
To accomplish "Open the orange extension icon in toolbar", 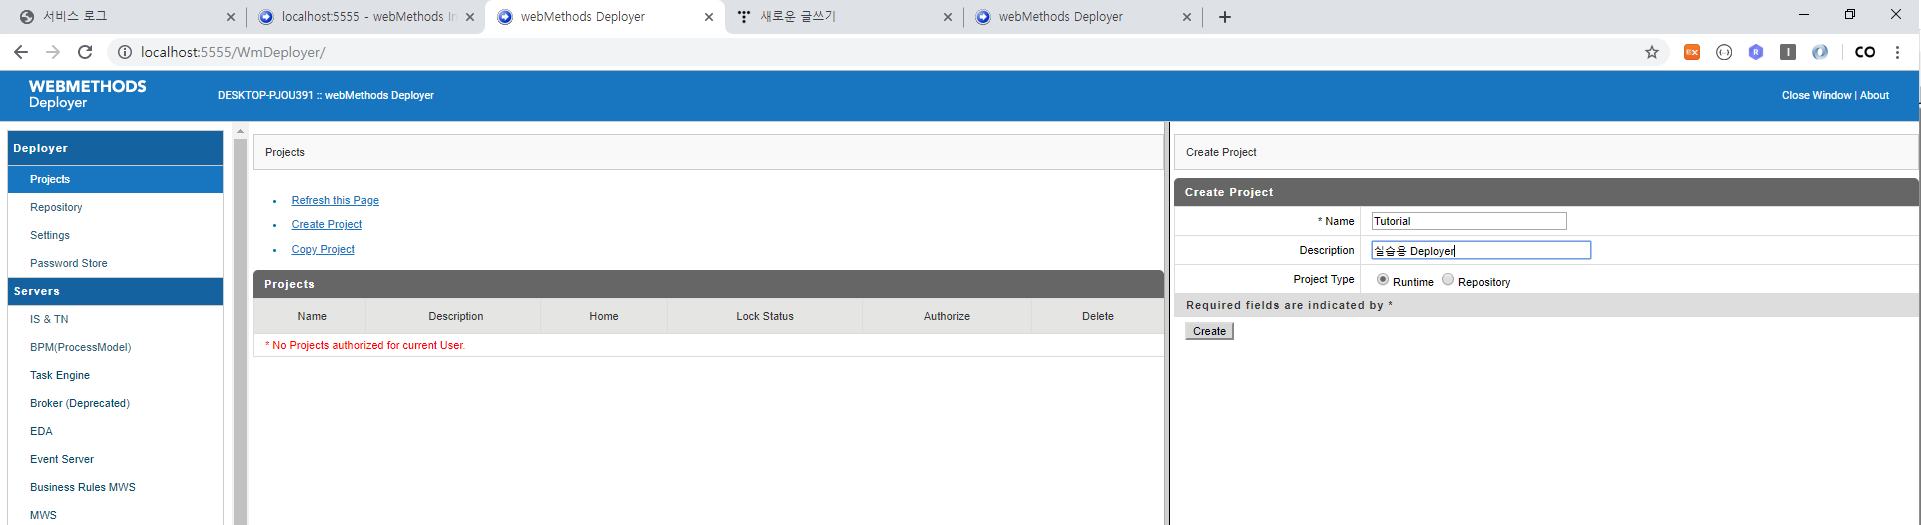I will pos(1692,52).
